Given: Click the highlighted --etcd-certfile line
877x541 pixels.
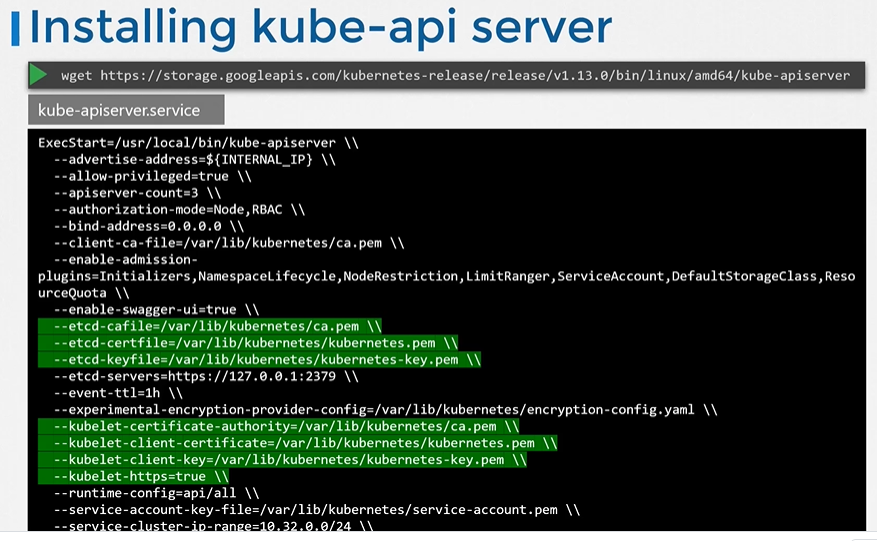Looking at the screenshot, I should tap(247, 343).
